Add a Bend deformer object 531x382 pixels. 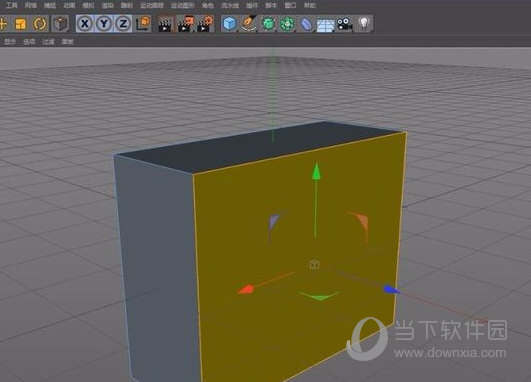click(306, 24)
